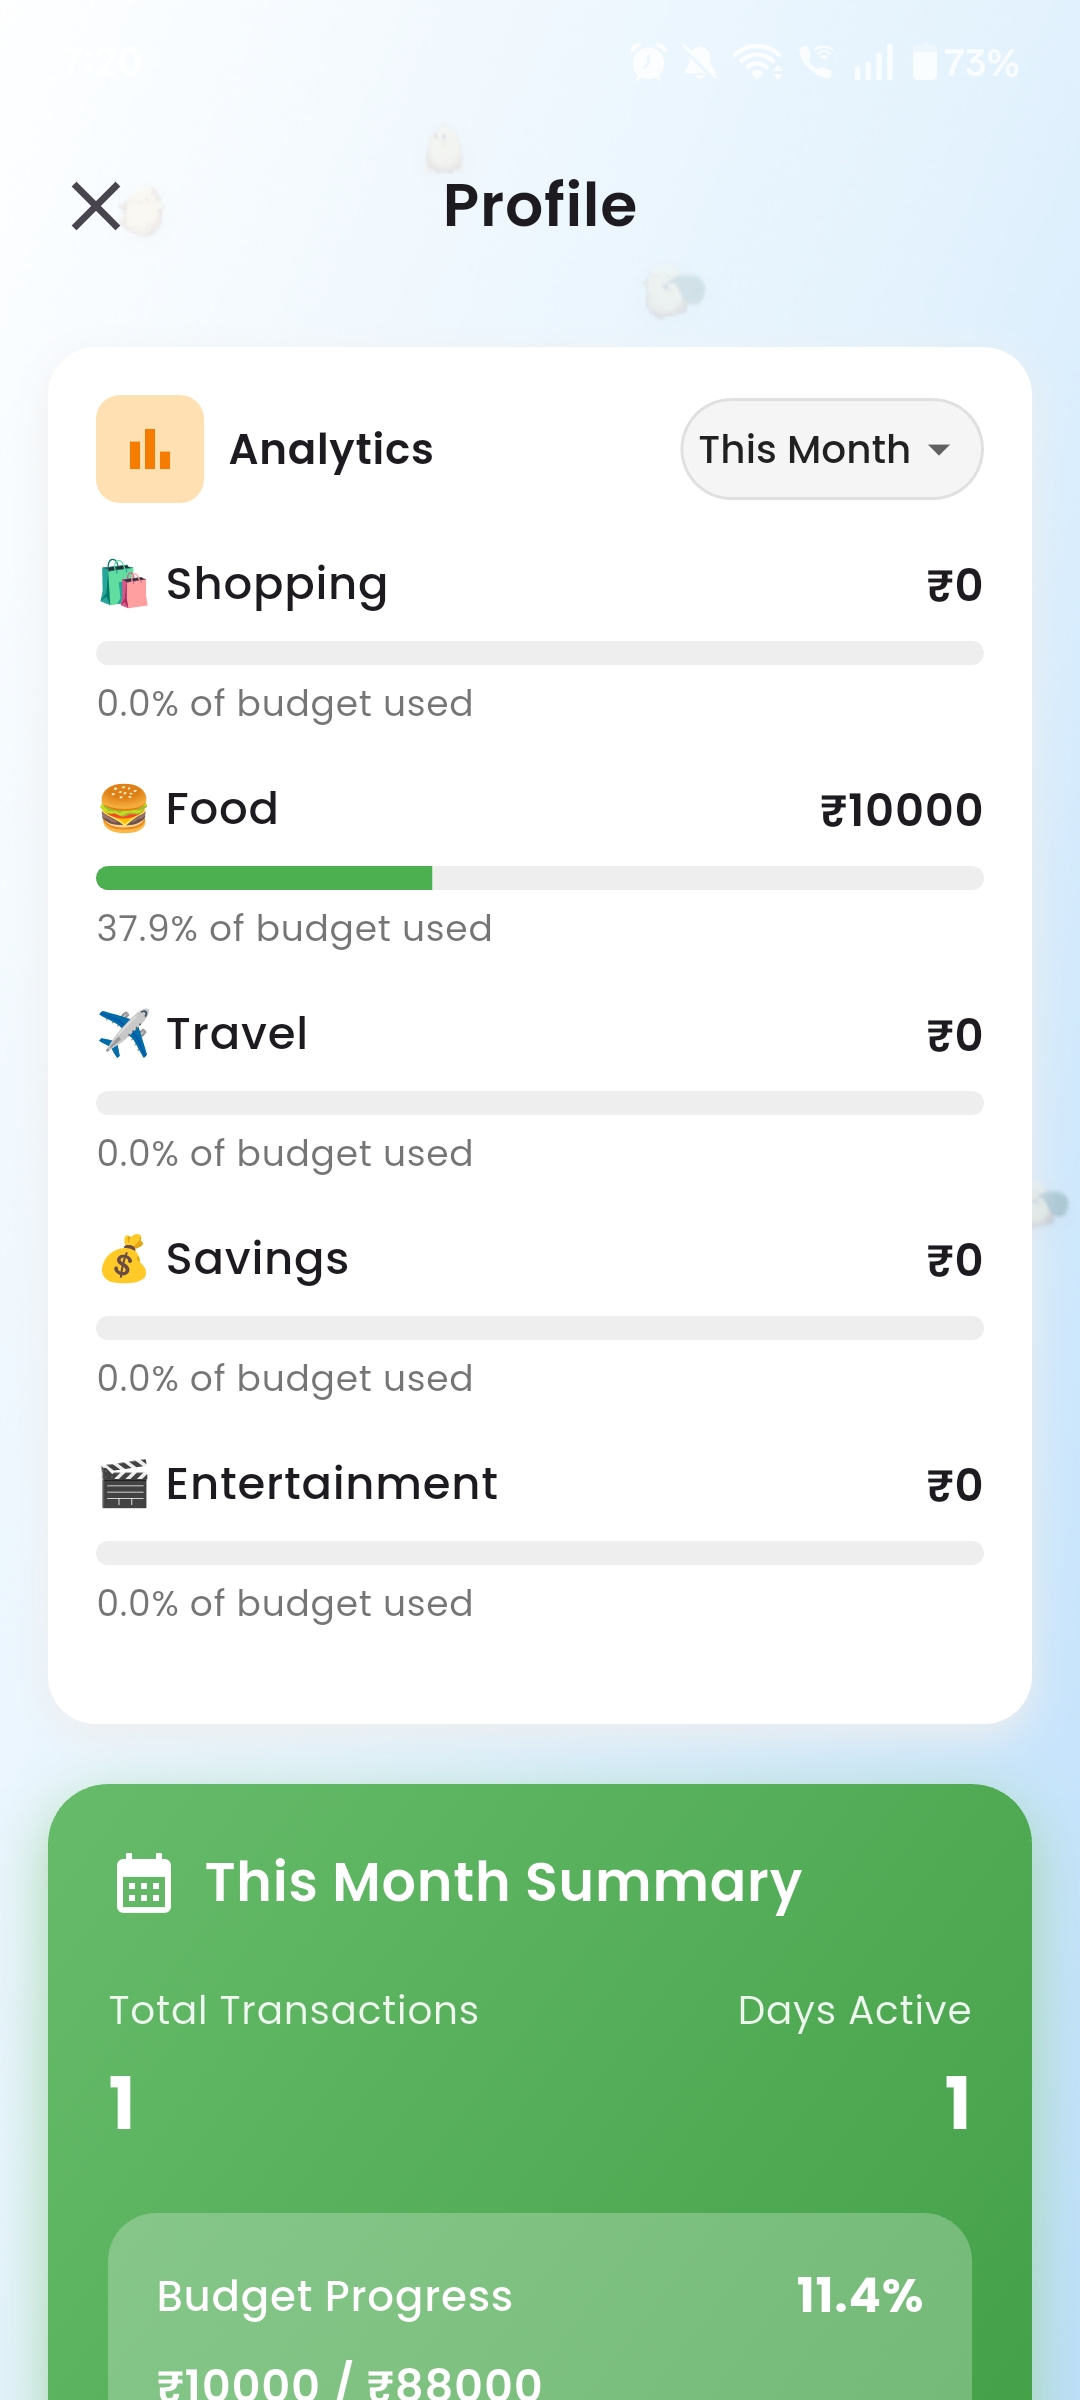Tap the Food amount ₹10000
Screen dimensions: 1080x2400
tap(901, 810)
